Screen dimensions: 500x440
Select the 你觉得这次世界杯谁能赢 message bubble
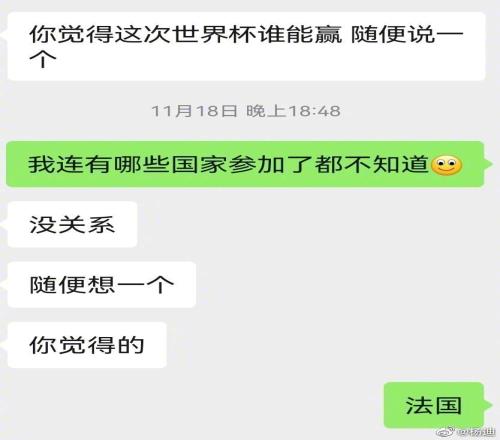pos(246,46)
